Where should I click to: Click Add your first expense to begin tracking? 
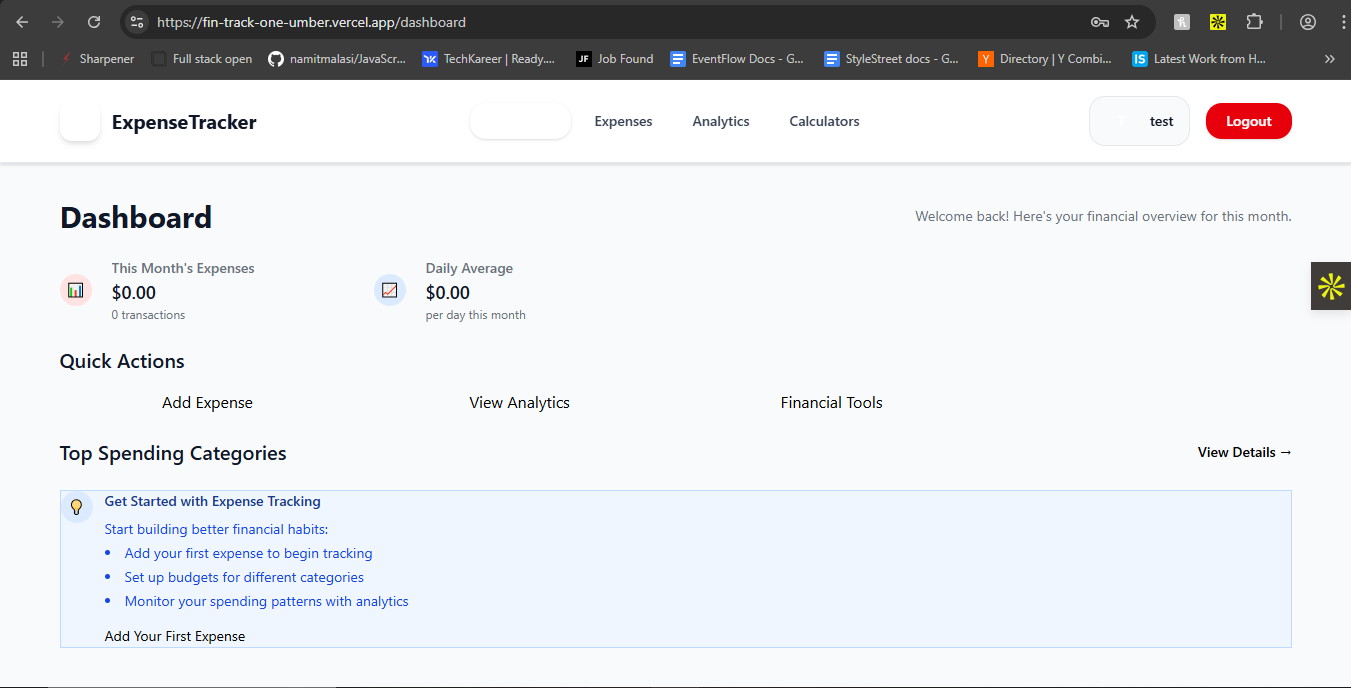tap(248, 553)
